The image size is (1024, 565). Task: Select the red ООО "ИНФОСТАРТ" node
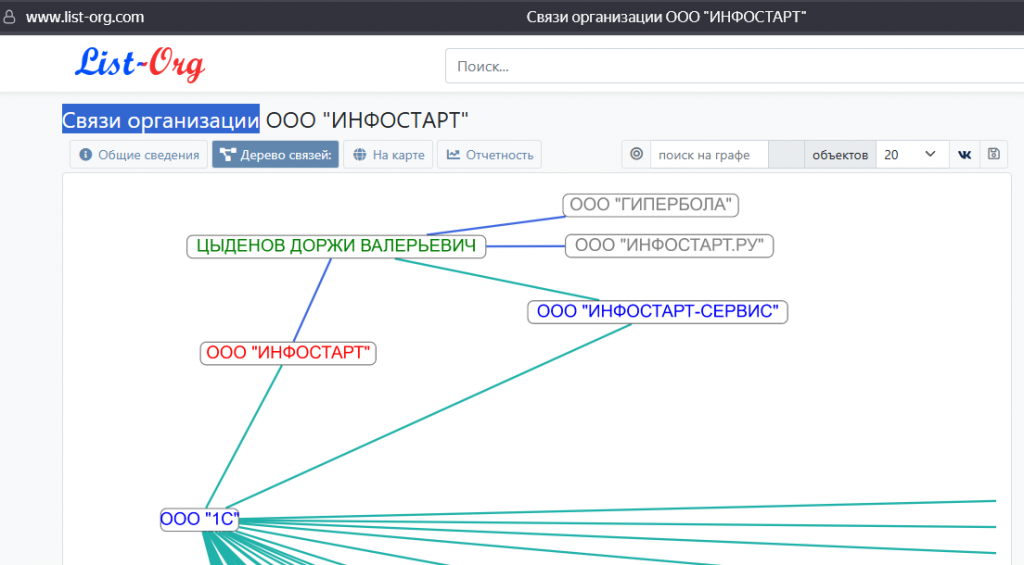[288, 353]
